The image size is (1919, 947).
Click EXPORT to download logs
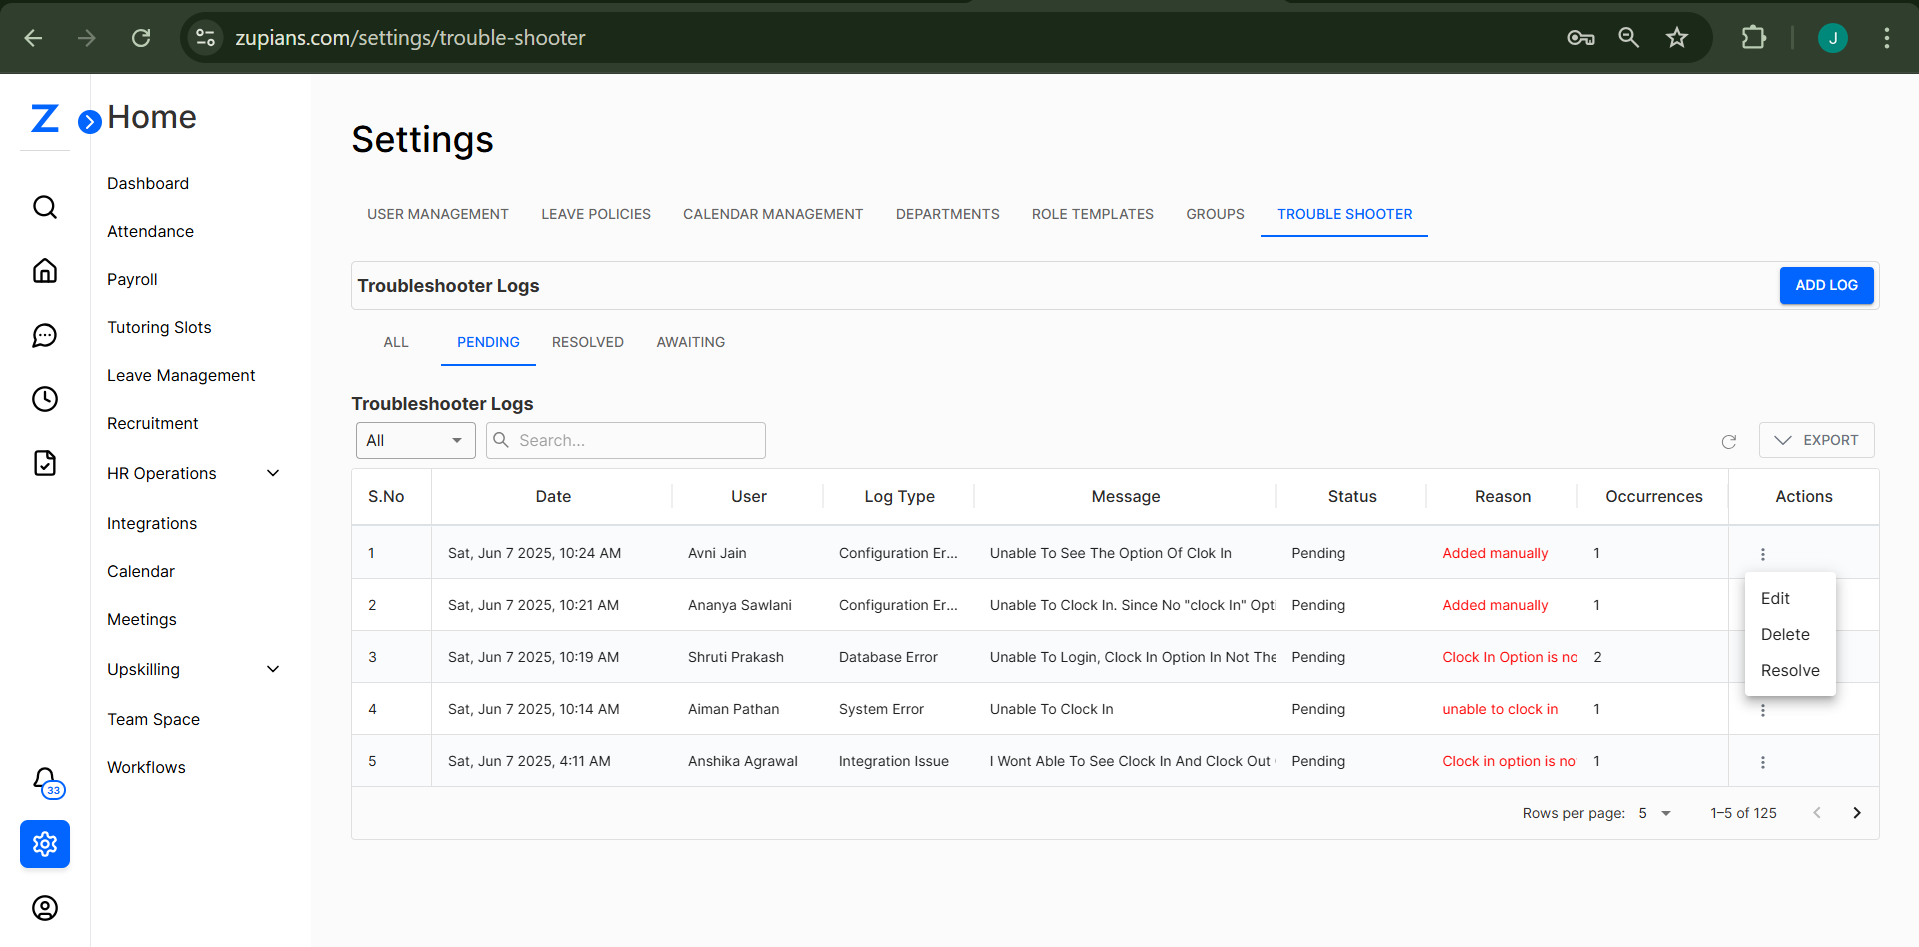coord(1816,440)
